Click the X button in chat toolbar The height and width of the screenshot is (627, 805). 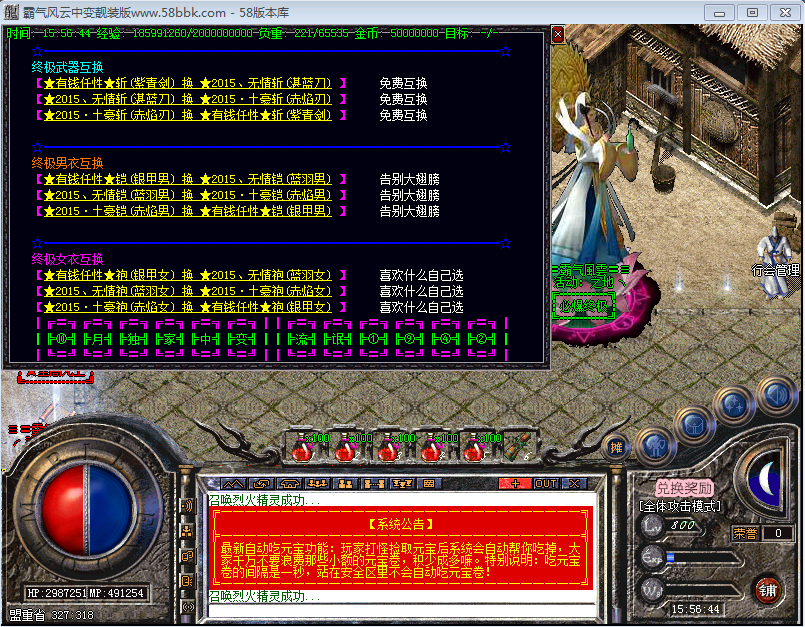click(x=574, y=483)
